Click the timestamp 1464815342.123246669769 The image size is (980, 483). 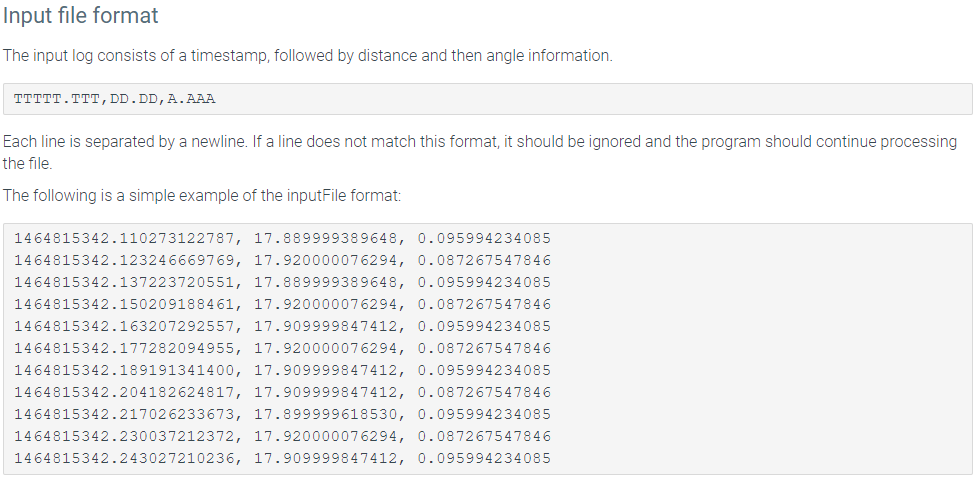pyautogui.click(x=124, y=261)
